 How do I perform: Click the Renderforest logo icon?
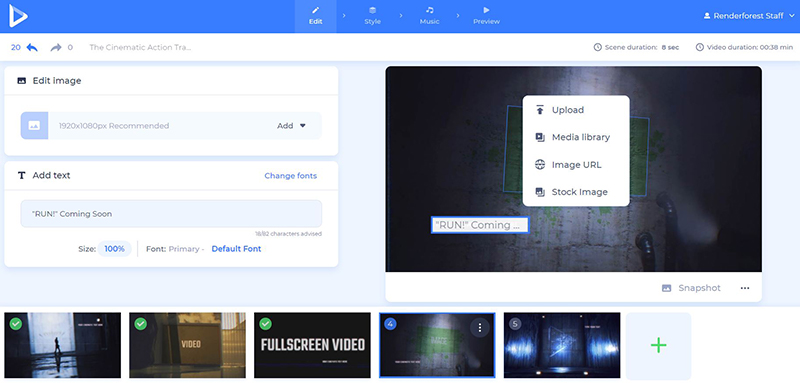(x=18, y=16)
